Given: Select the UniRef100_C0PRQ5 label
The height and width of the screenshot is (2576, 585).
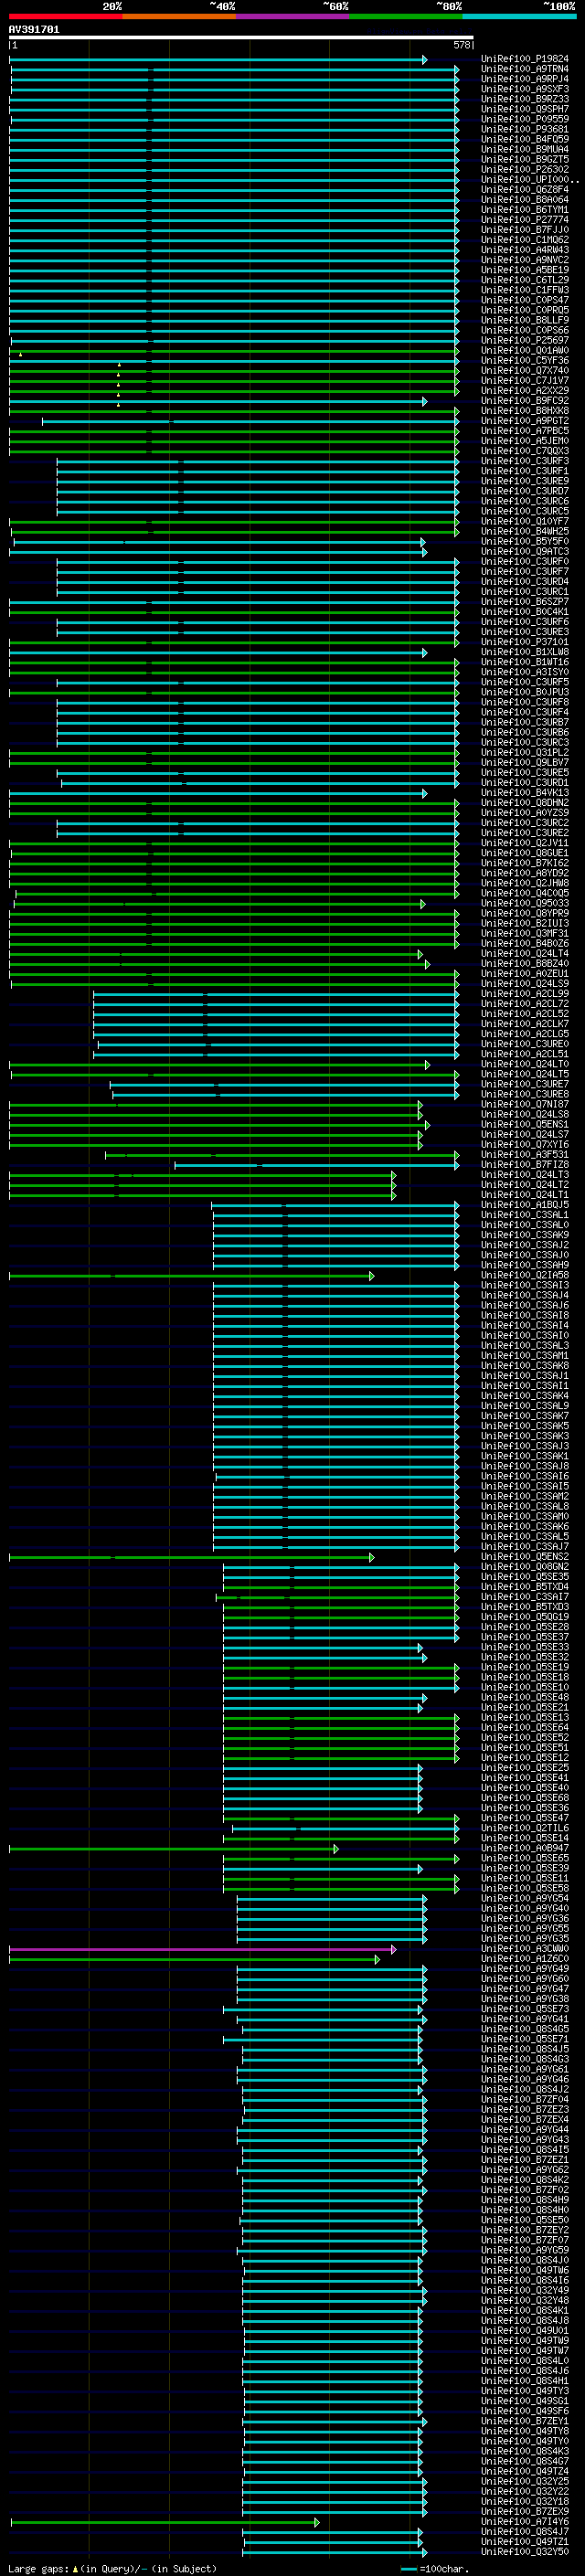Looking at the screenshot, I should pyautogui.click(x=525, y=311).
